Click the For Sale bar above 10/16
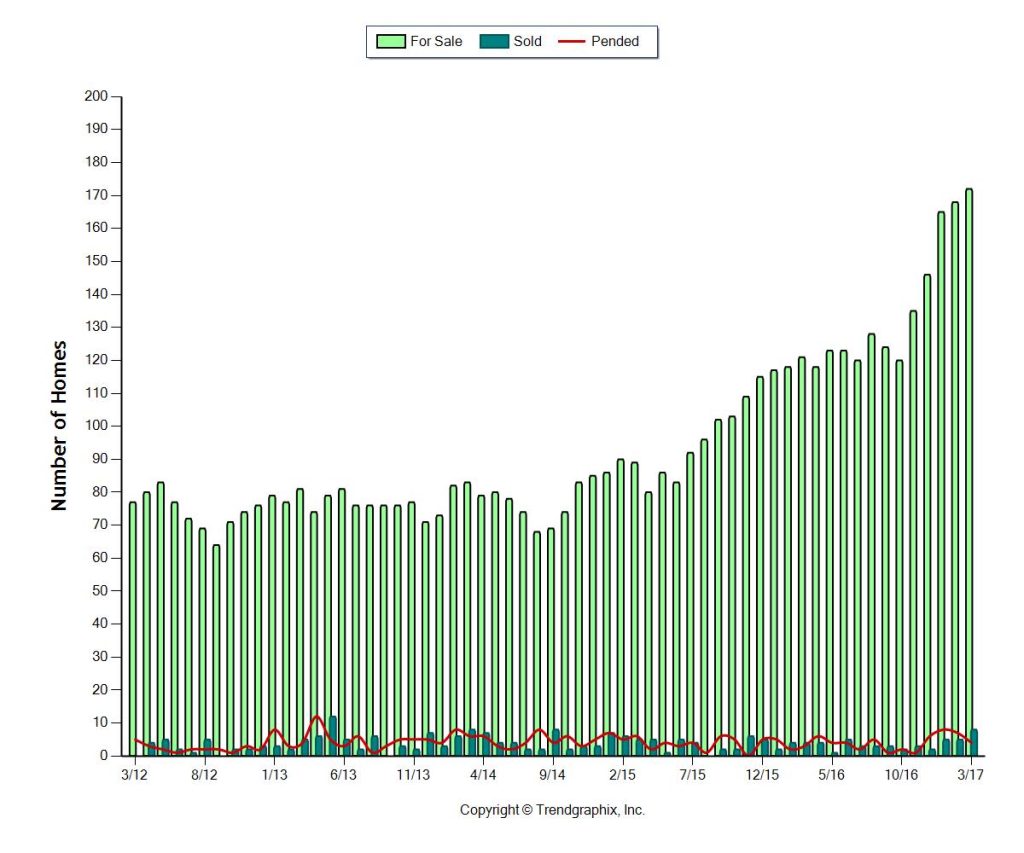1024x853 pixels. pos(899,558)
